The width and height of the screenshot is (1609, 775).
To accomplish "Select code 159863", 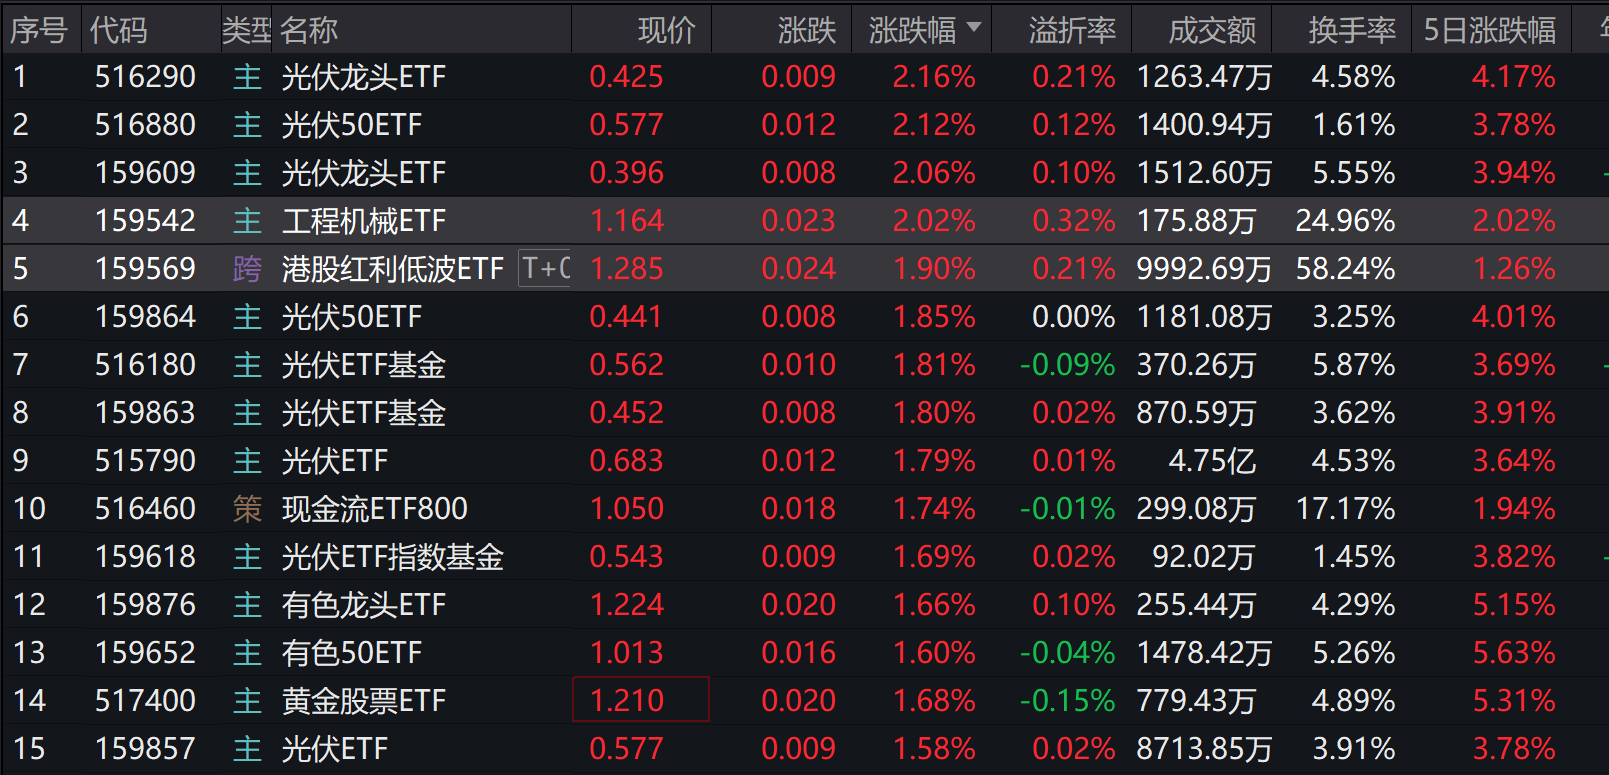I will coord(145,413).
